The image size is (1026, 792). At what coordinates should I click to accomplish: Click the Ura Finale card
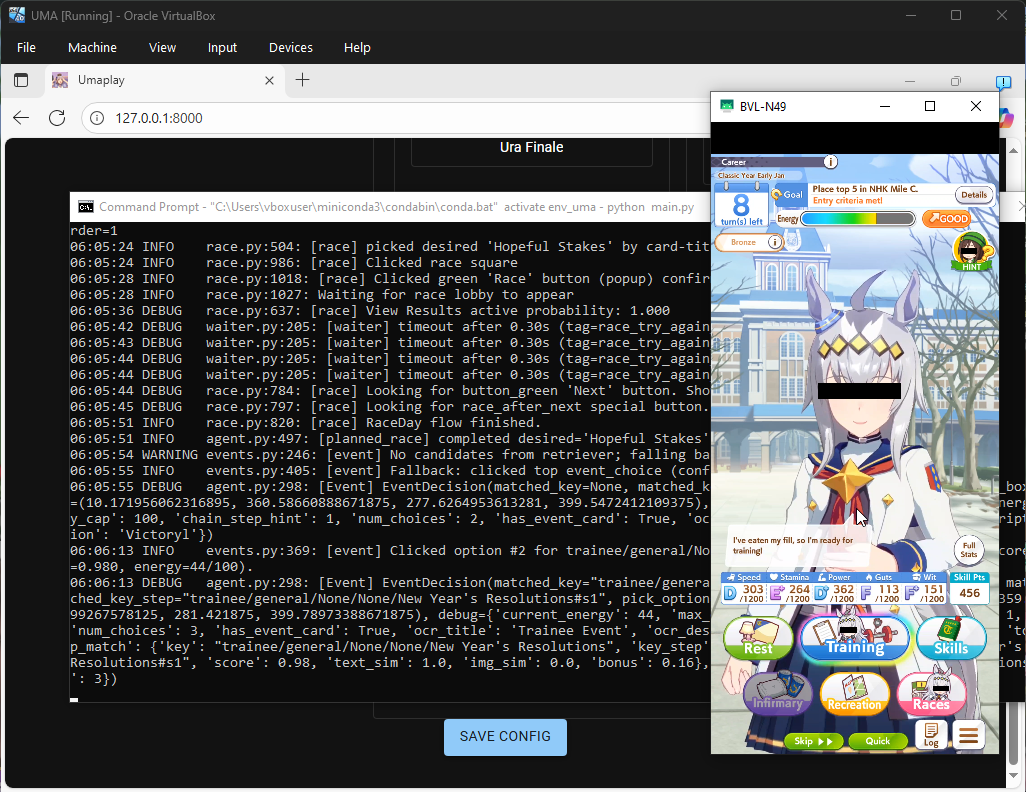click(x=531, y=149)
